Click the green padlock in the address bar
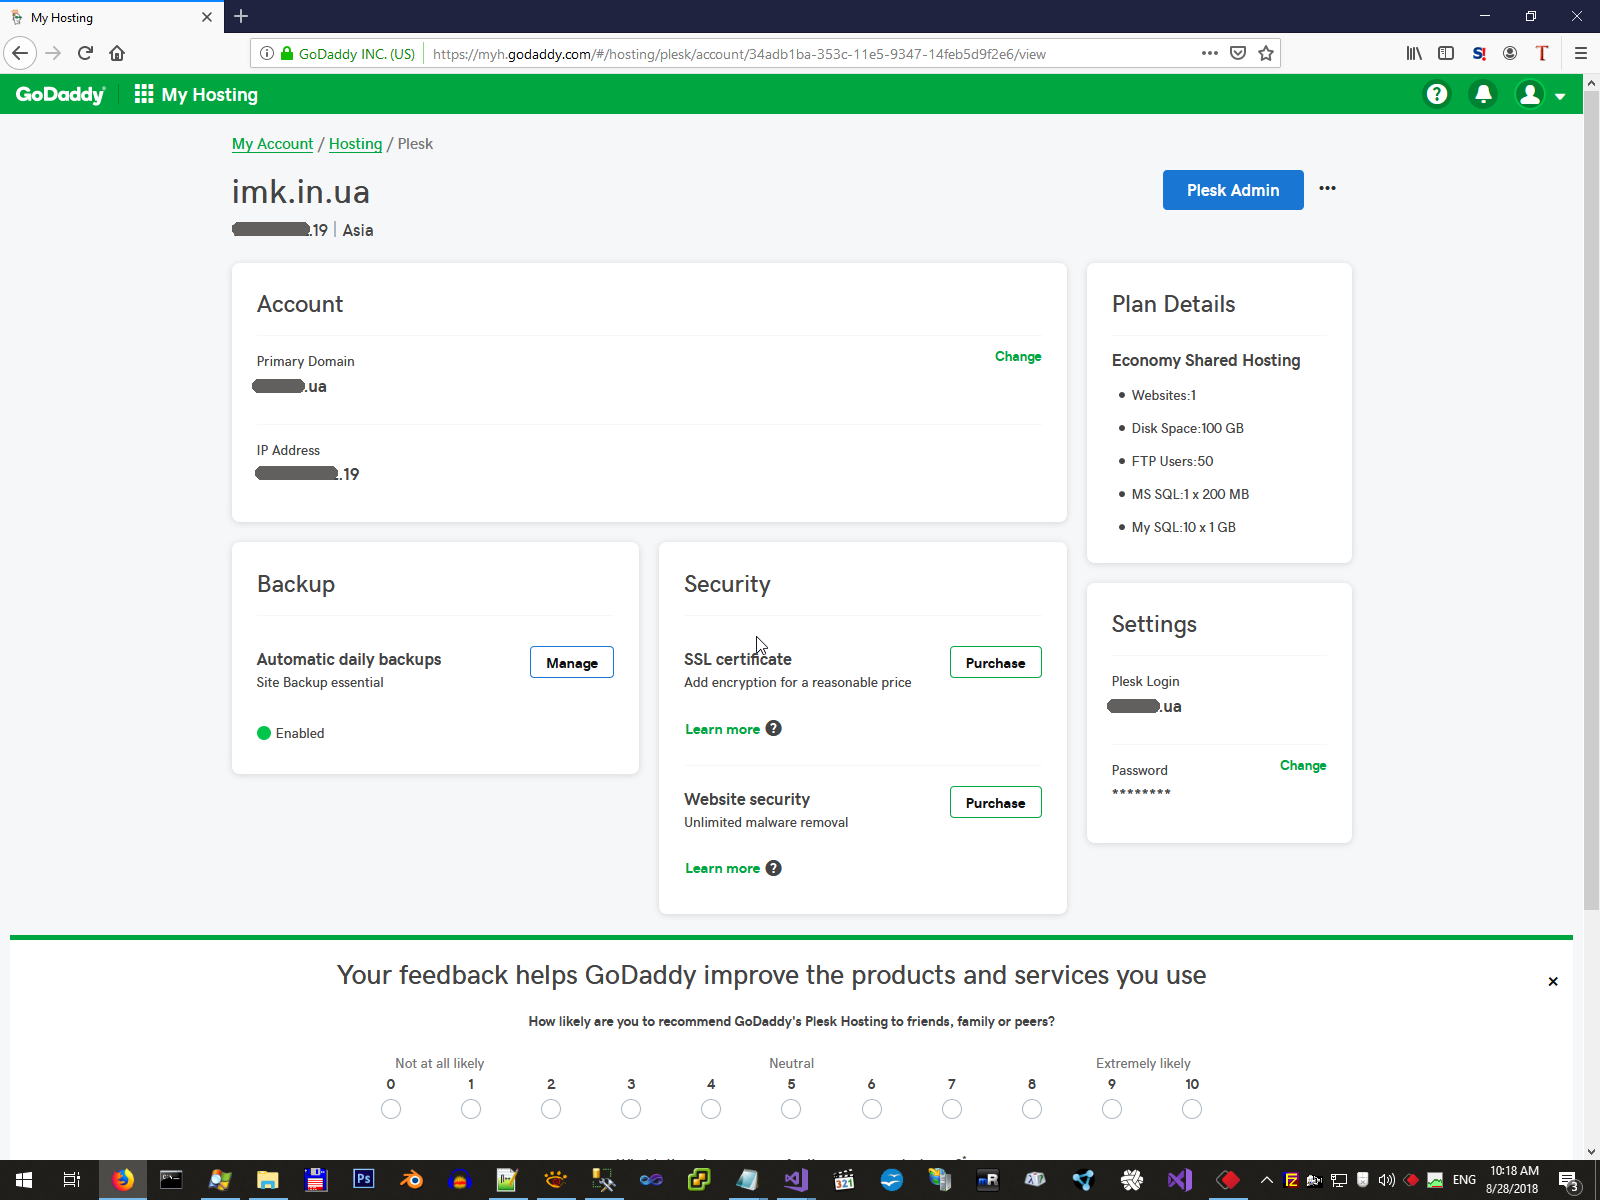Viewport: 1600px width, 1200px height. (287, 54)
